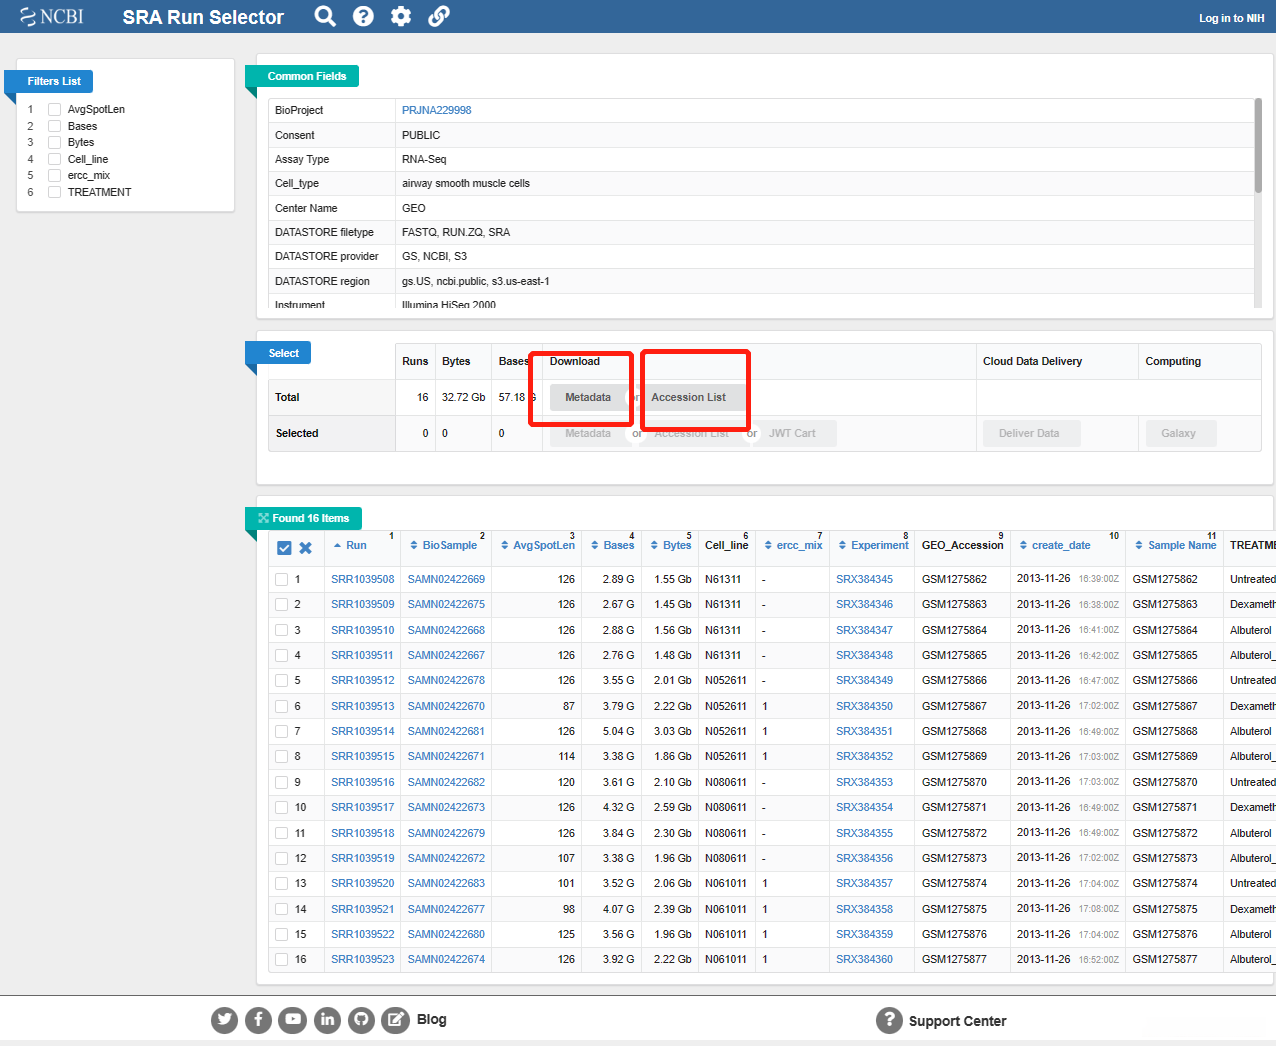The height and width of the screenshot is (1046, 1276).
Task: Toggle the AvgSpotLen filter checkbox
Action: tap(55, 109)
